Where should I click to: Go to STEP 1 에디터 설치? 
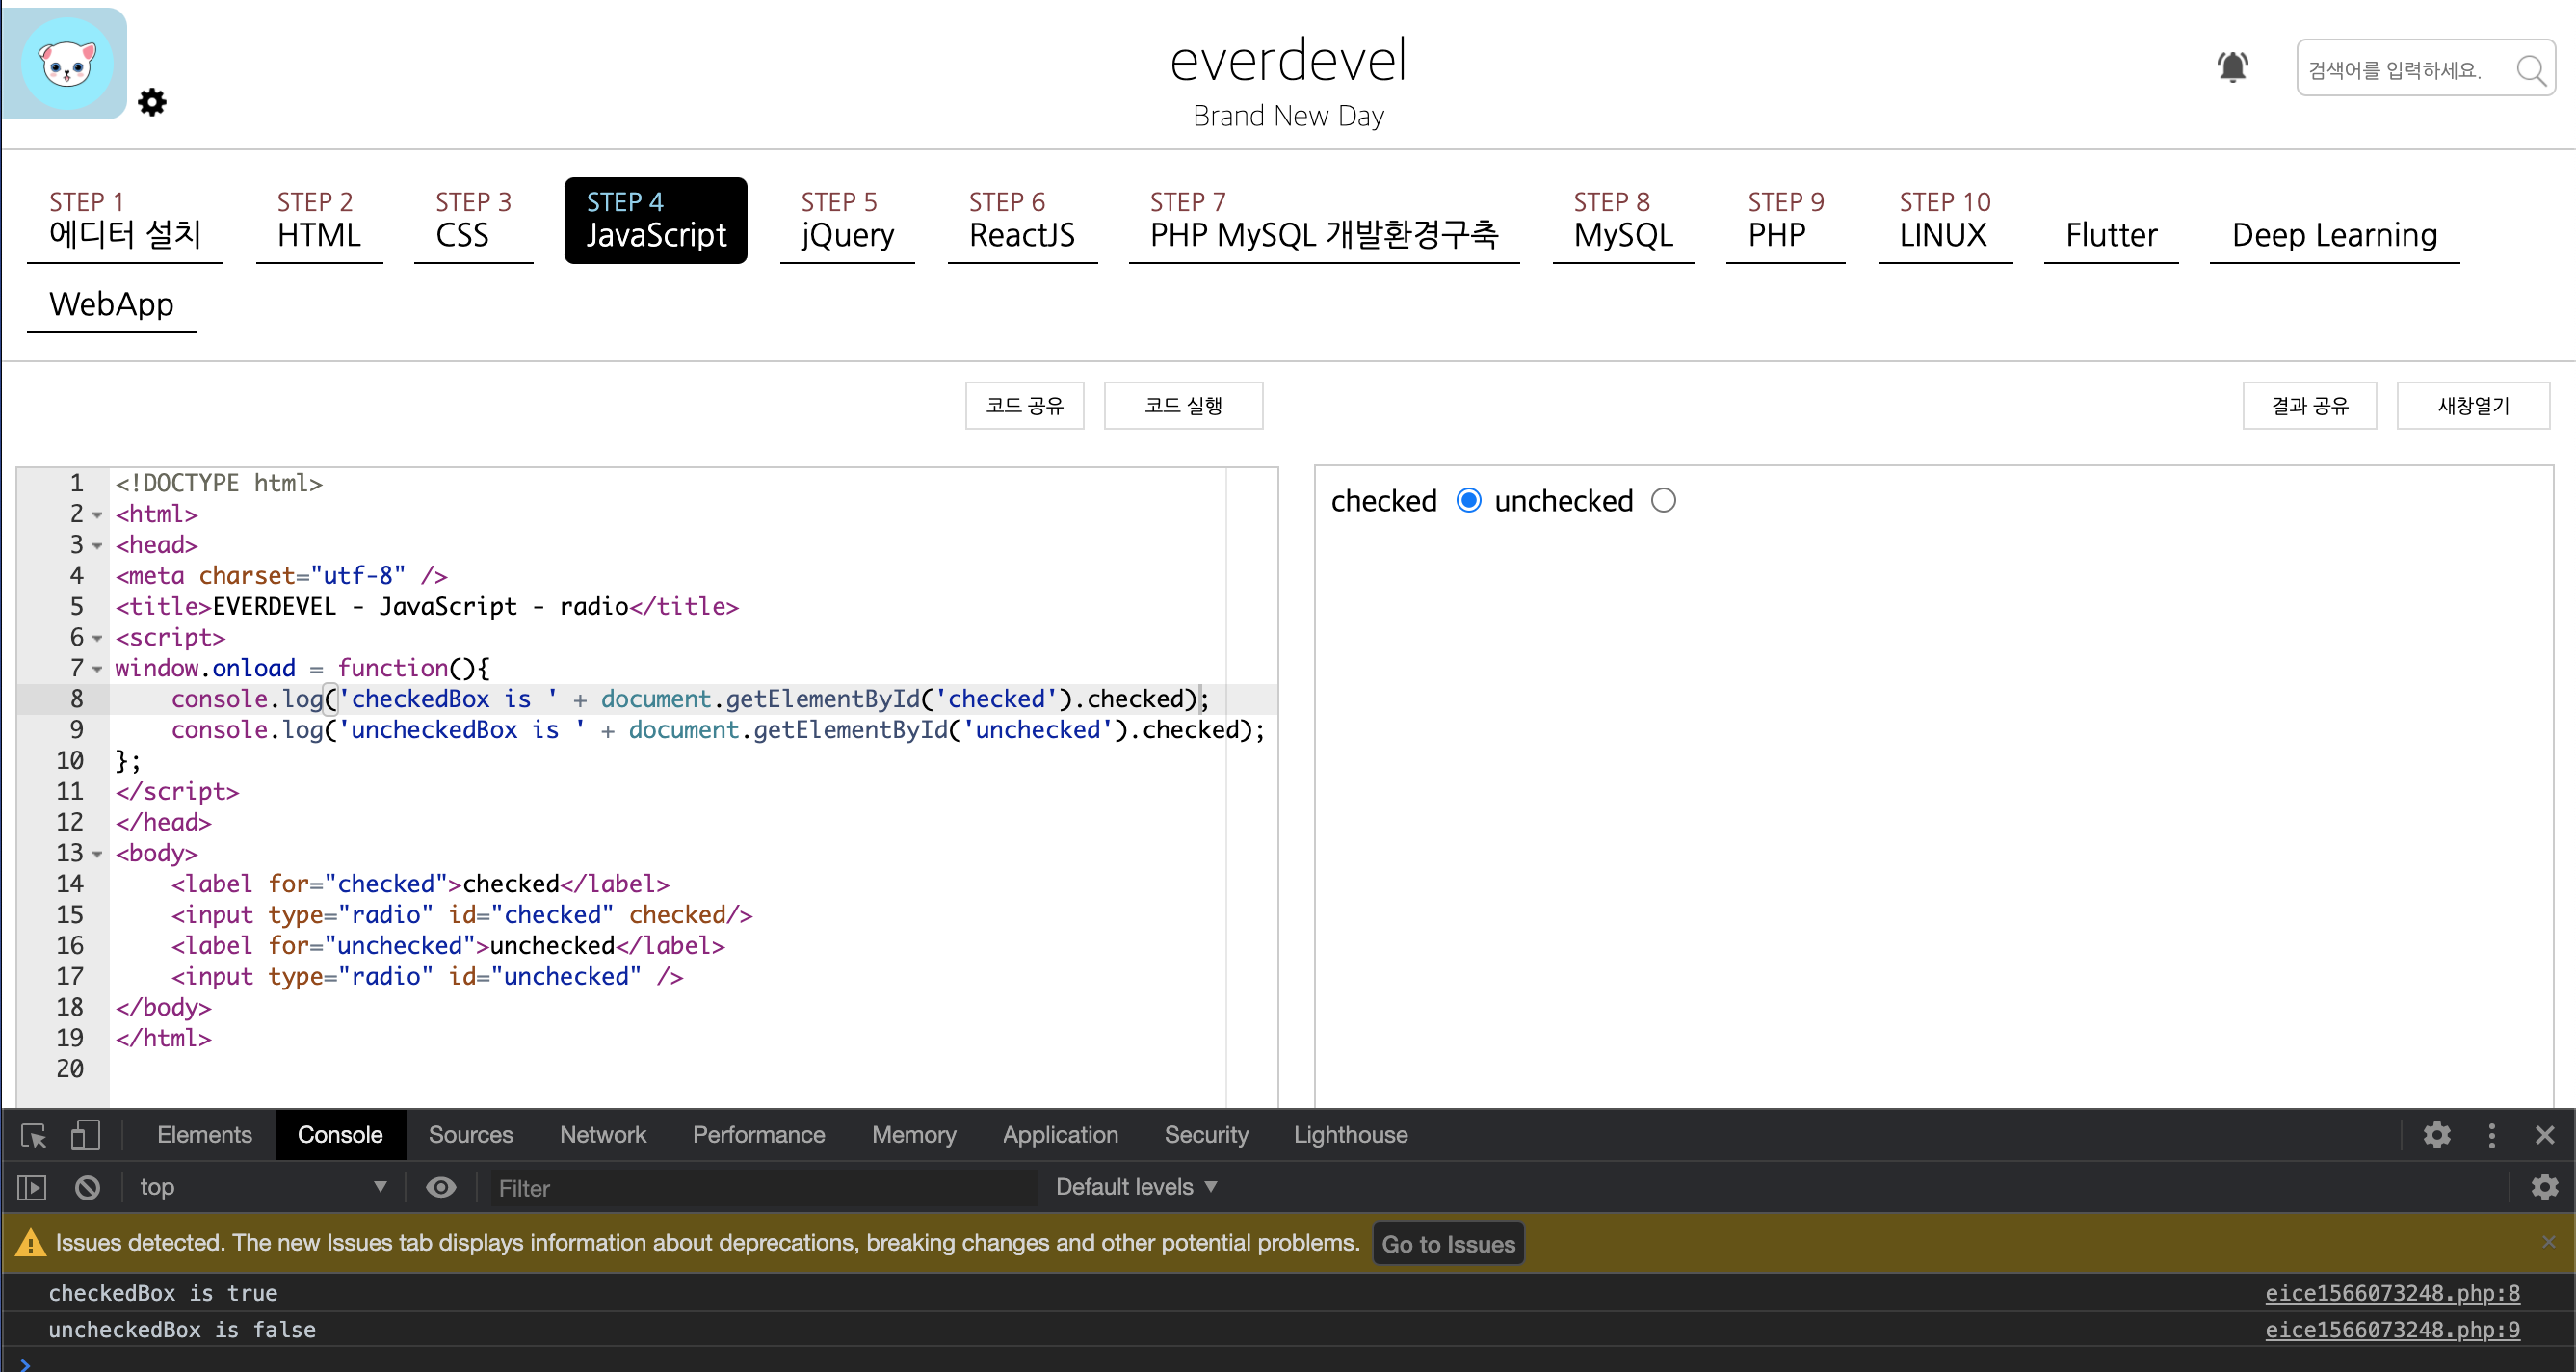point(125,220)
